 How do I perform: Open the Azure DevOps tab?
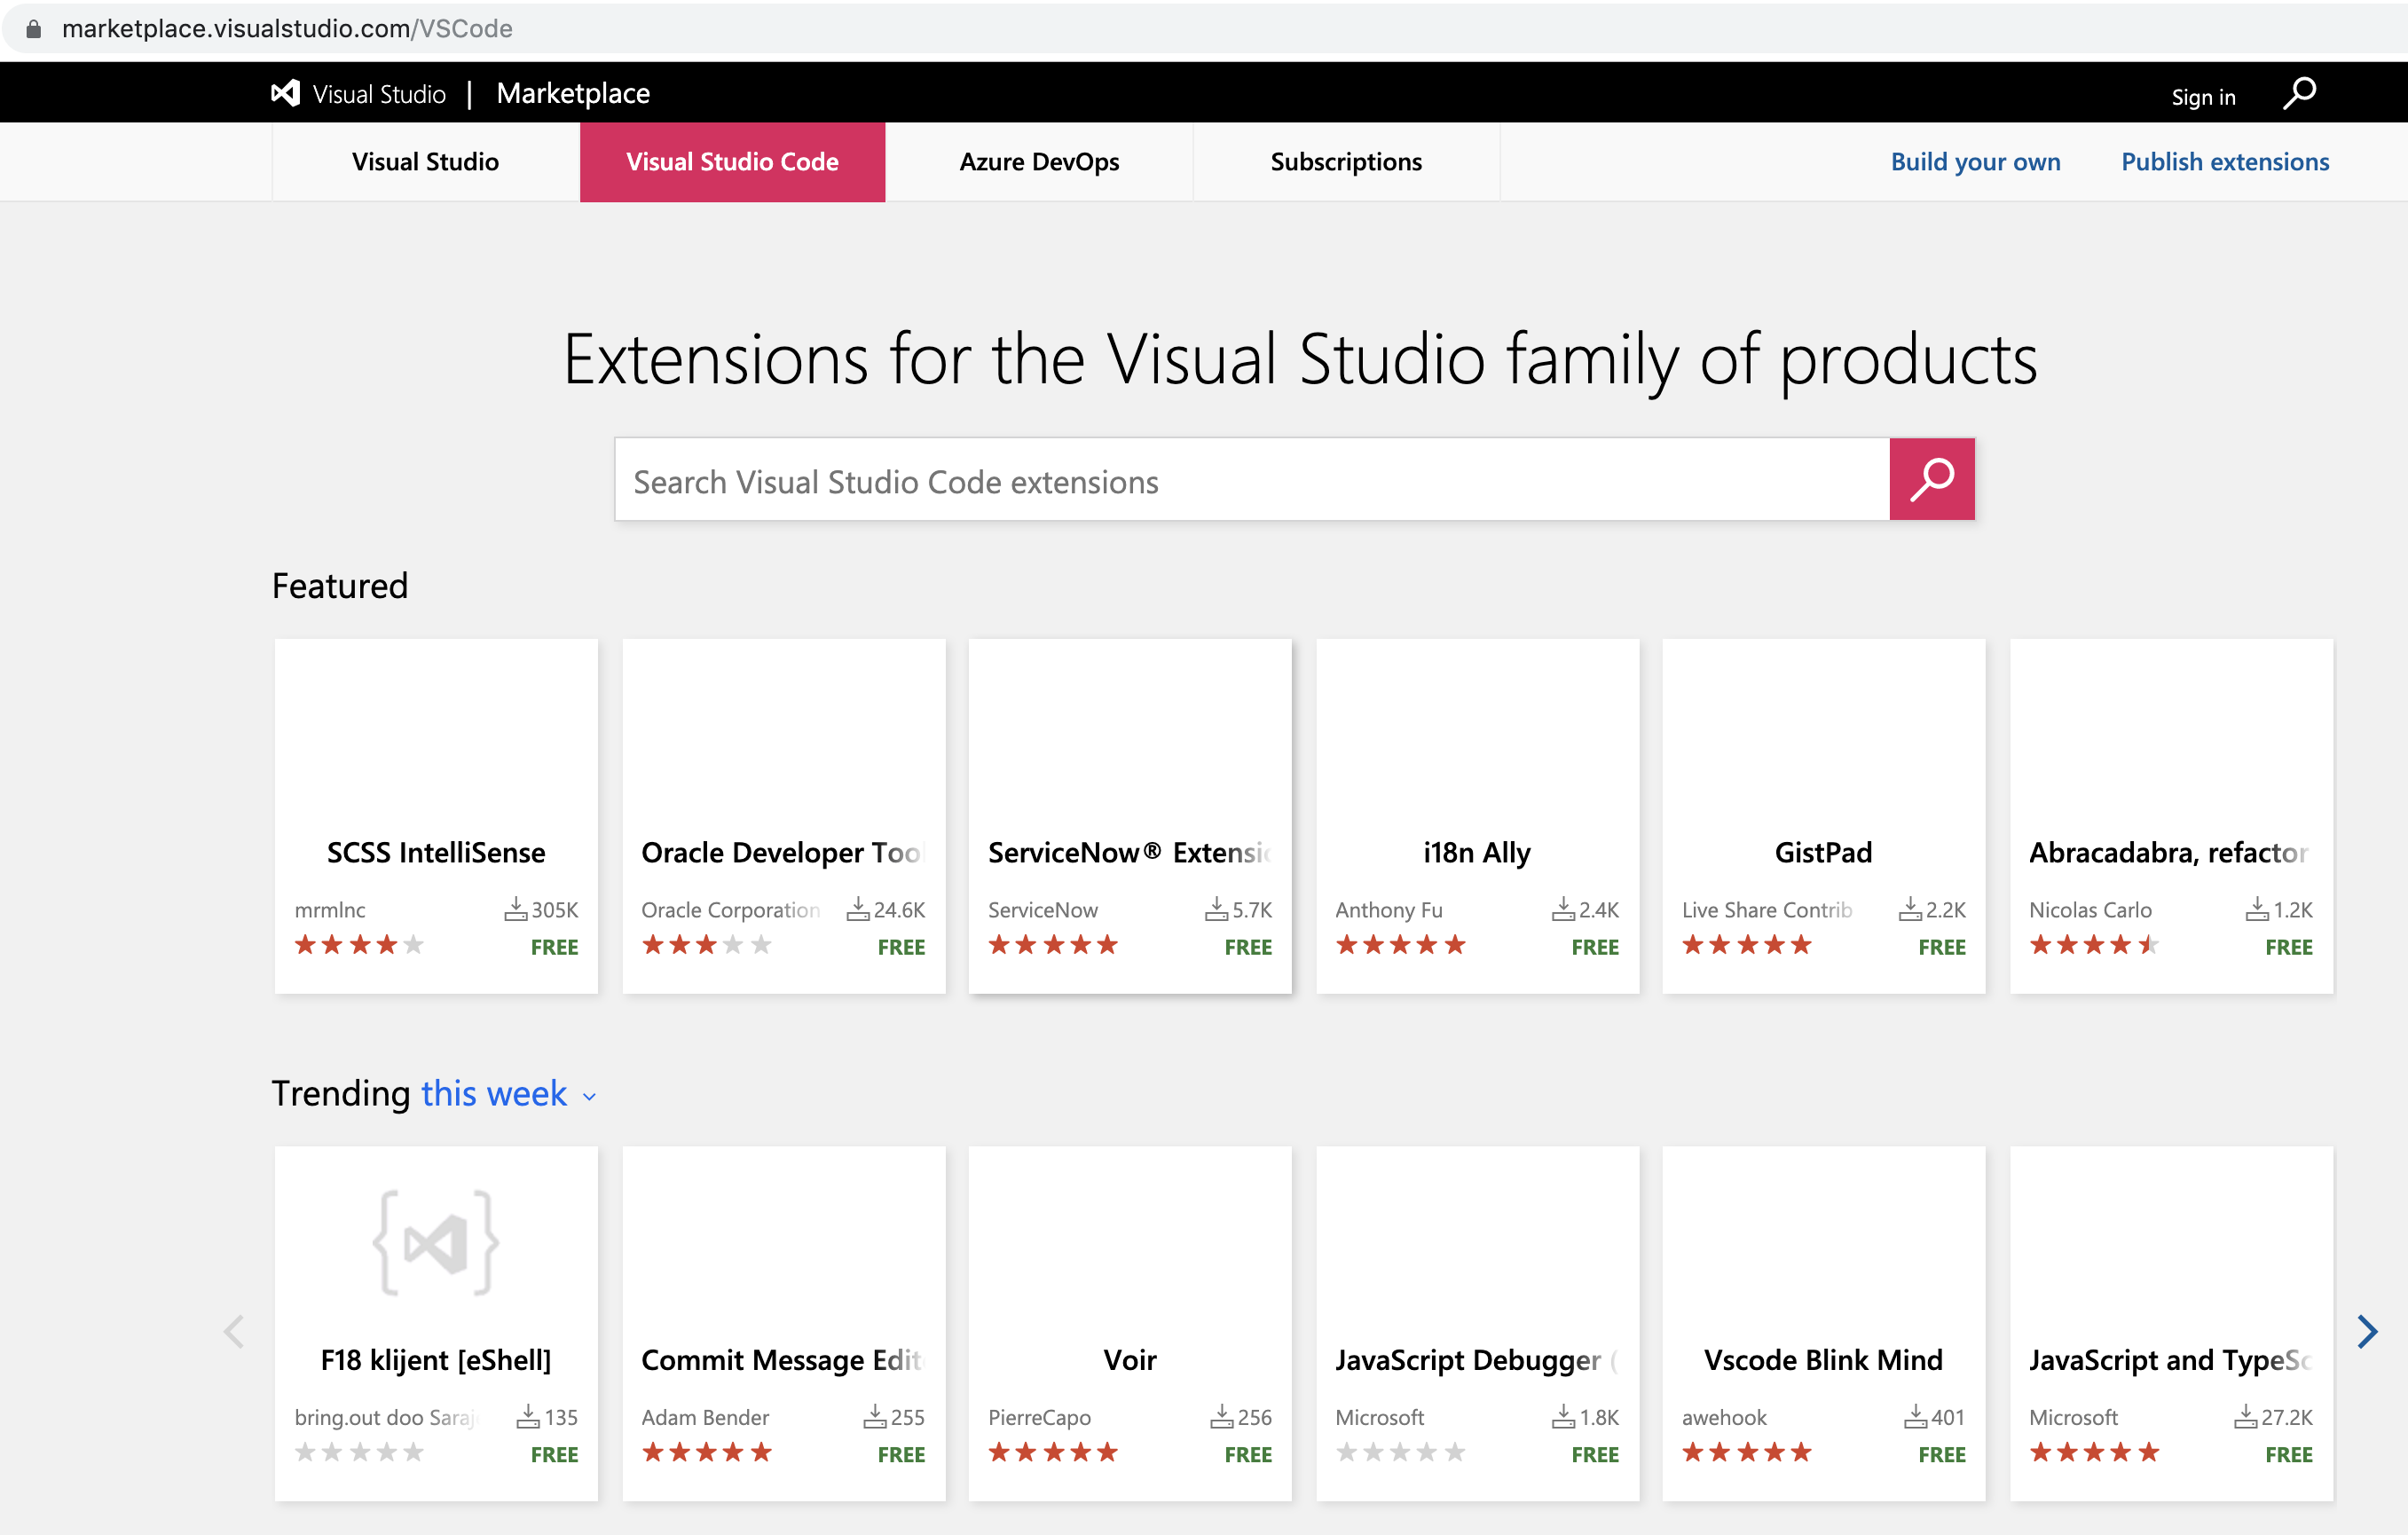coord(1039,162)
